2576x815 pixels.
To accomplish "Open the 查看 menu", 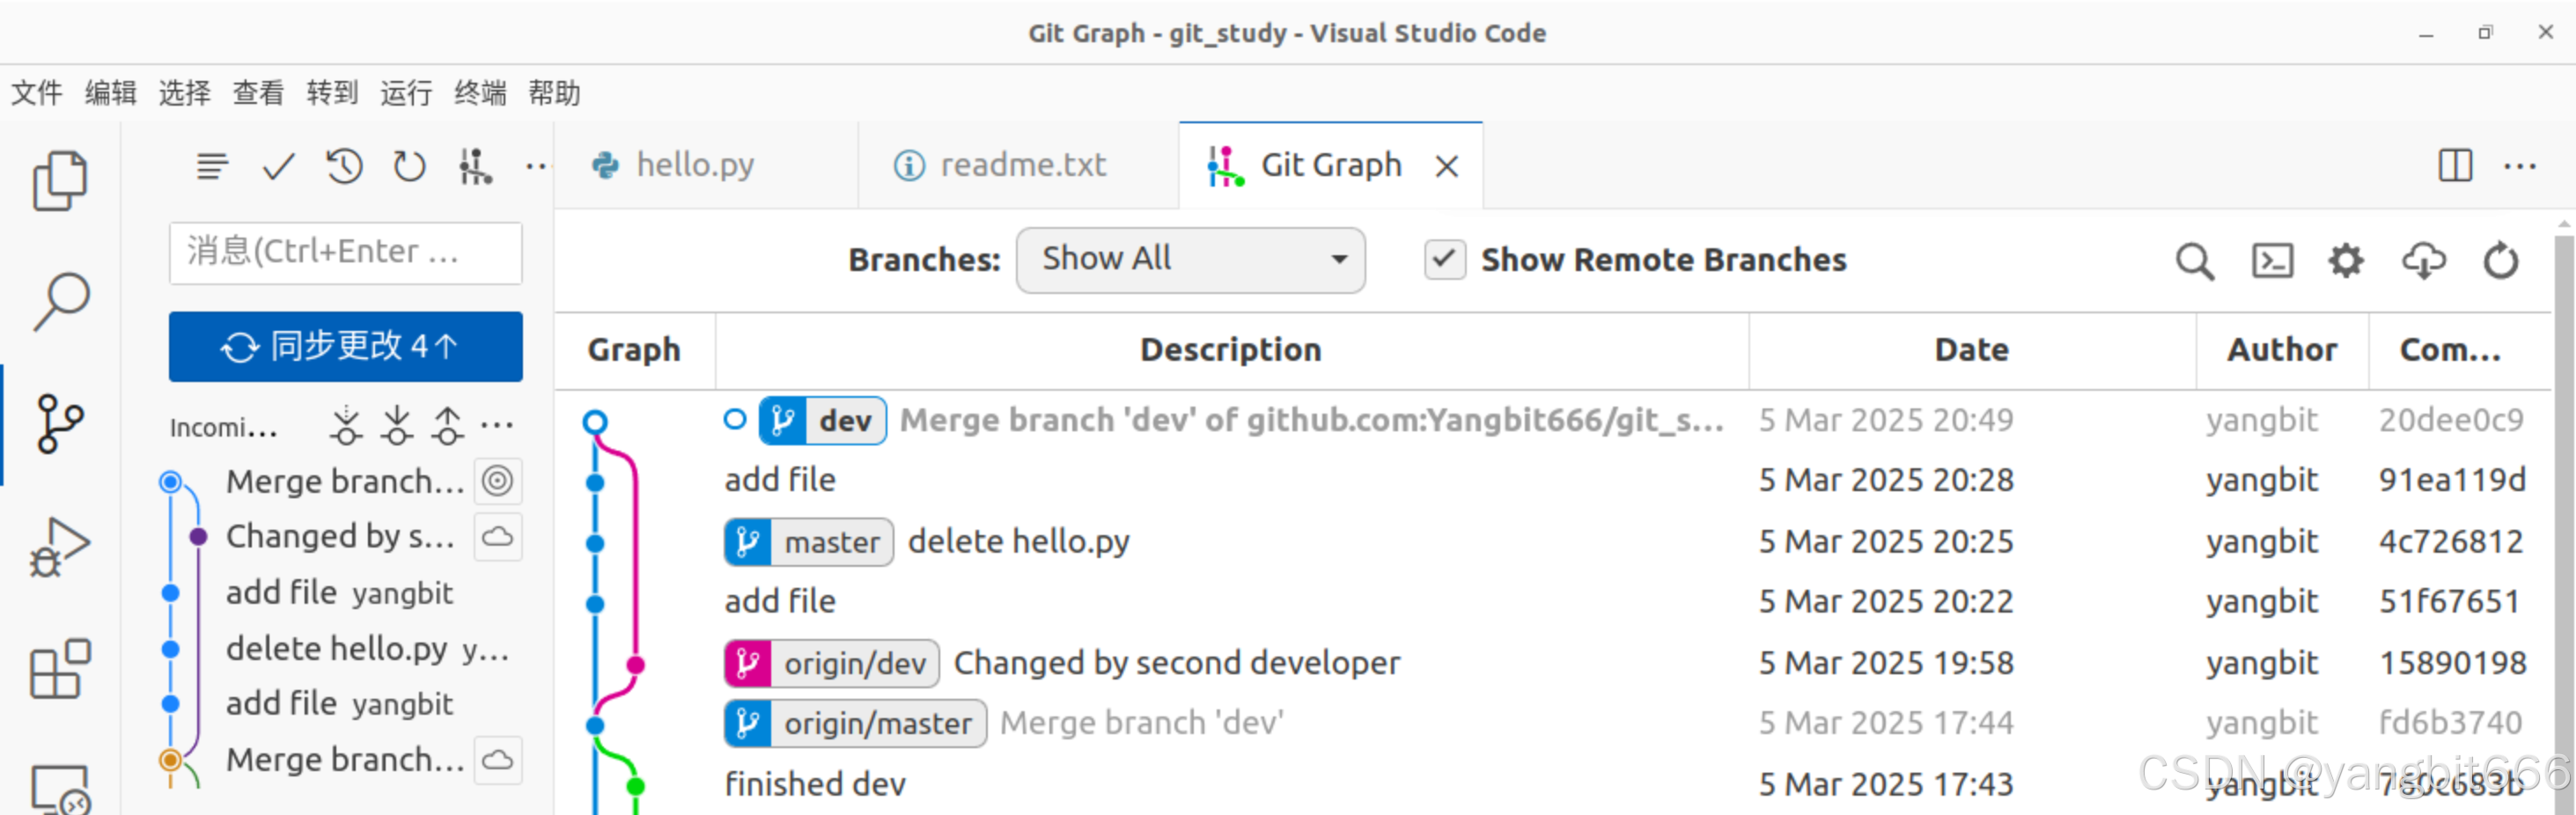I will click(259, 93).
